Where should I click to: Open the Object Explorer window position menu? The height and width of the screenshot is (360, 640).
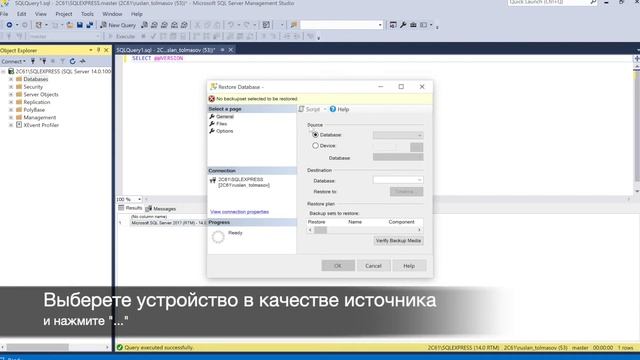coord(91,50)
